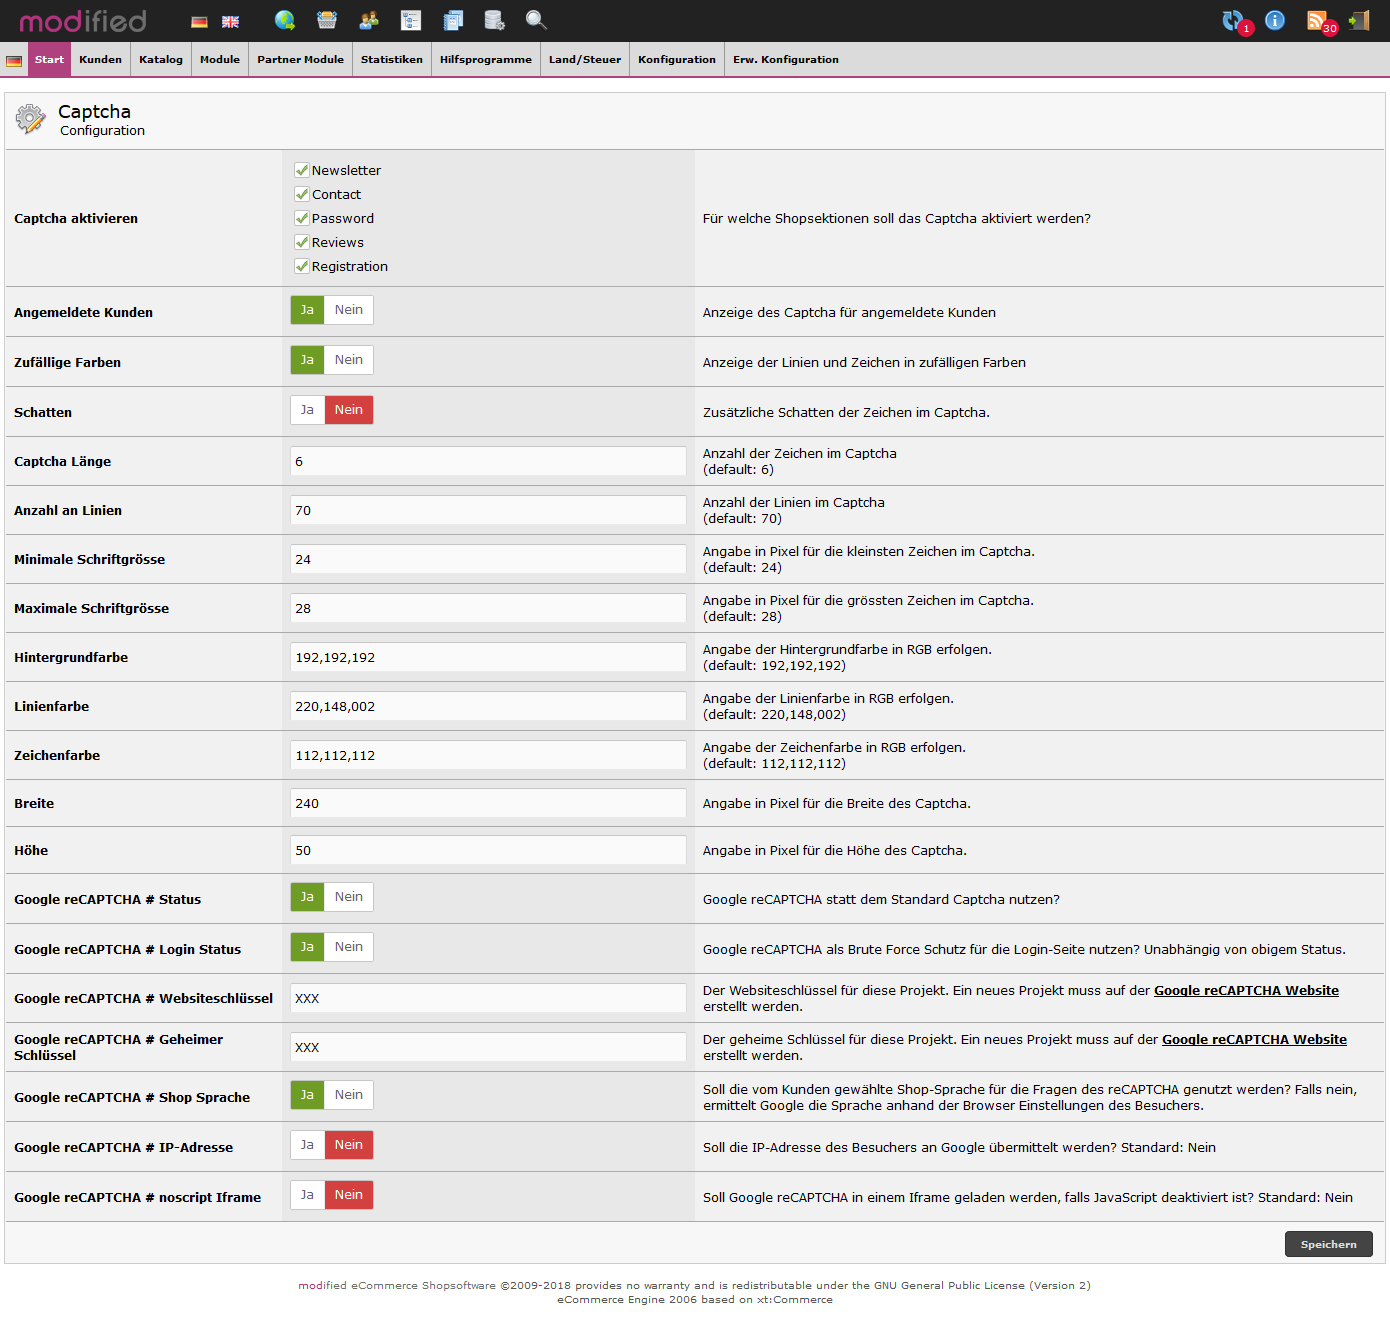Click the Breite input field
The image size is (1390, 1336).
488,803
